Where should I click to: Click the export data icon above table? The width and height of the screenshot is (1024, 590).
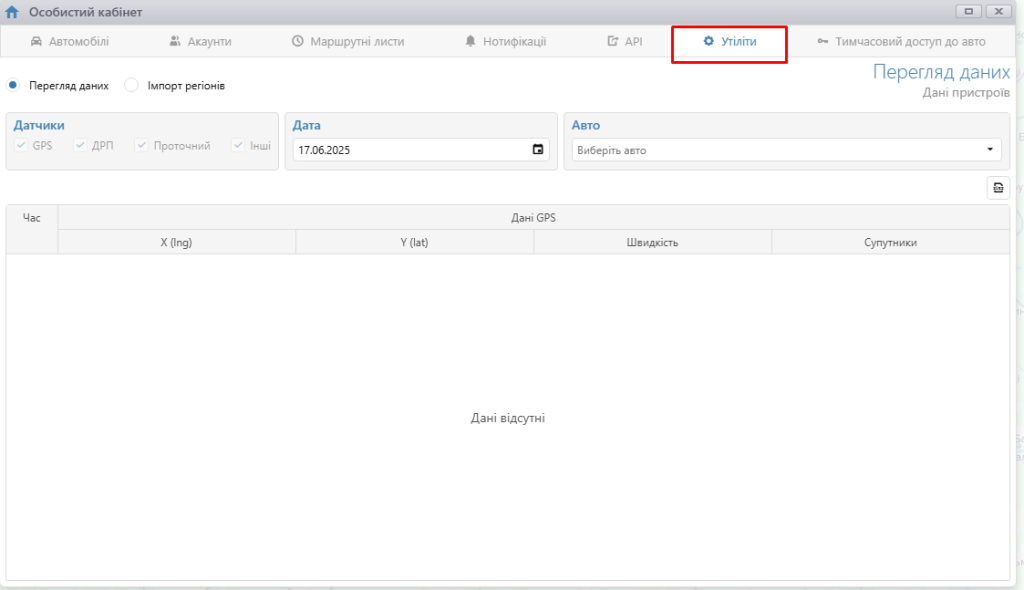998,188
